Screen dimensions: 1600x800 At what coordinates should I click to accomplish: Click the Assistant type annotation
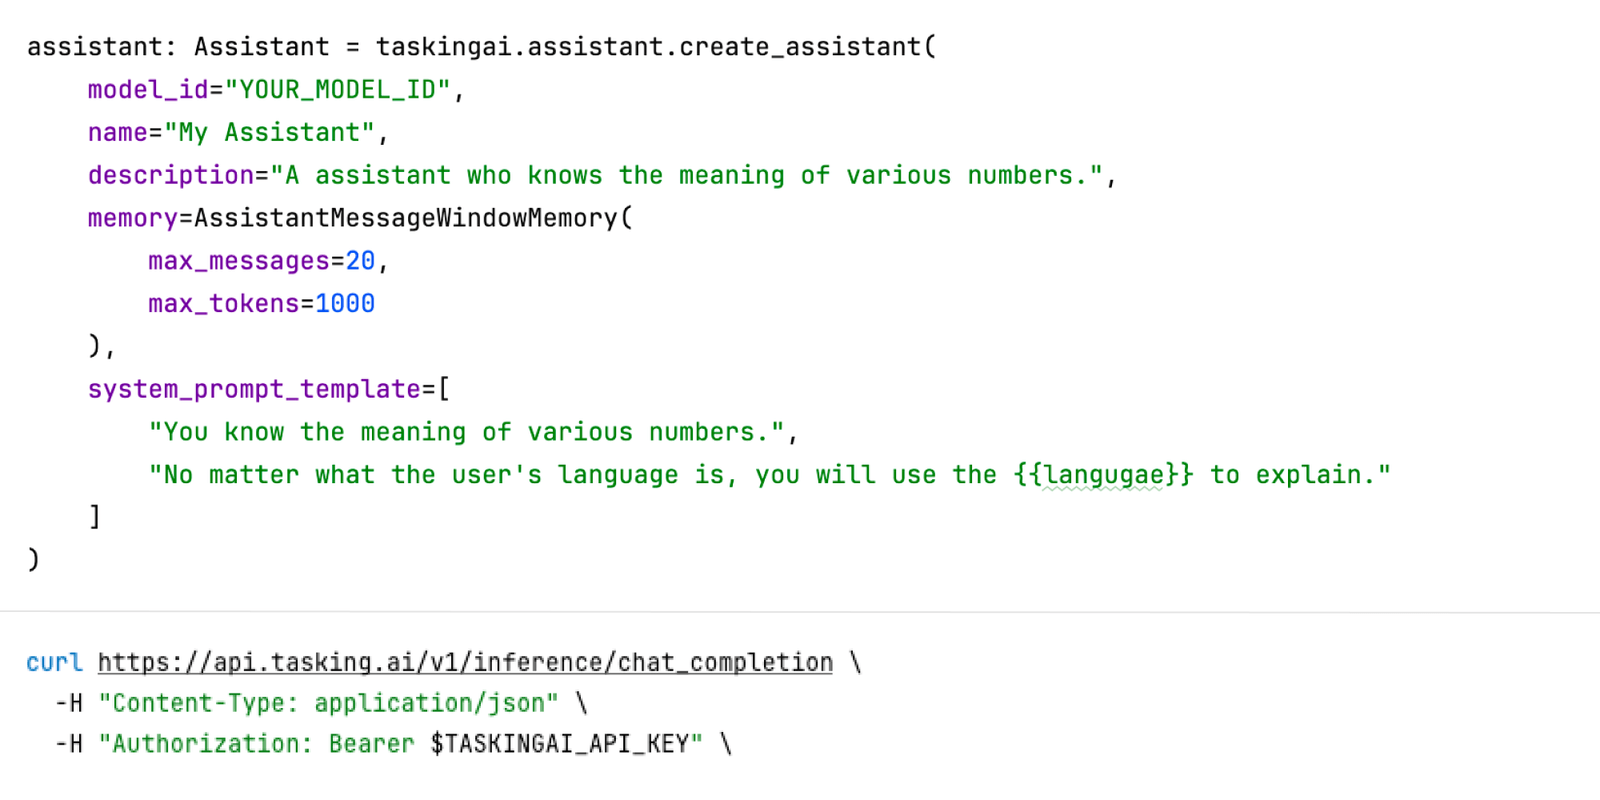(261, 47)
